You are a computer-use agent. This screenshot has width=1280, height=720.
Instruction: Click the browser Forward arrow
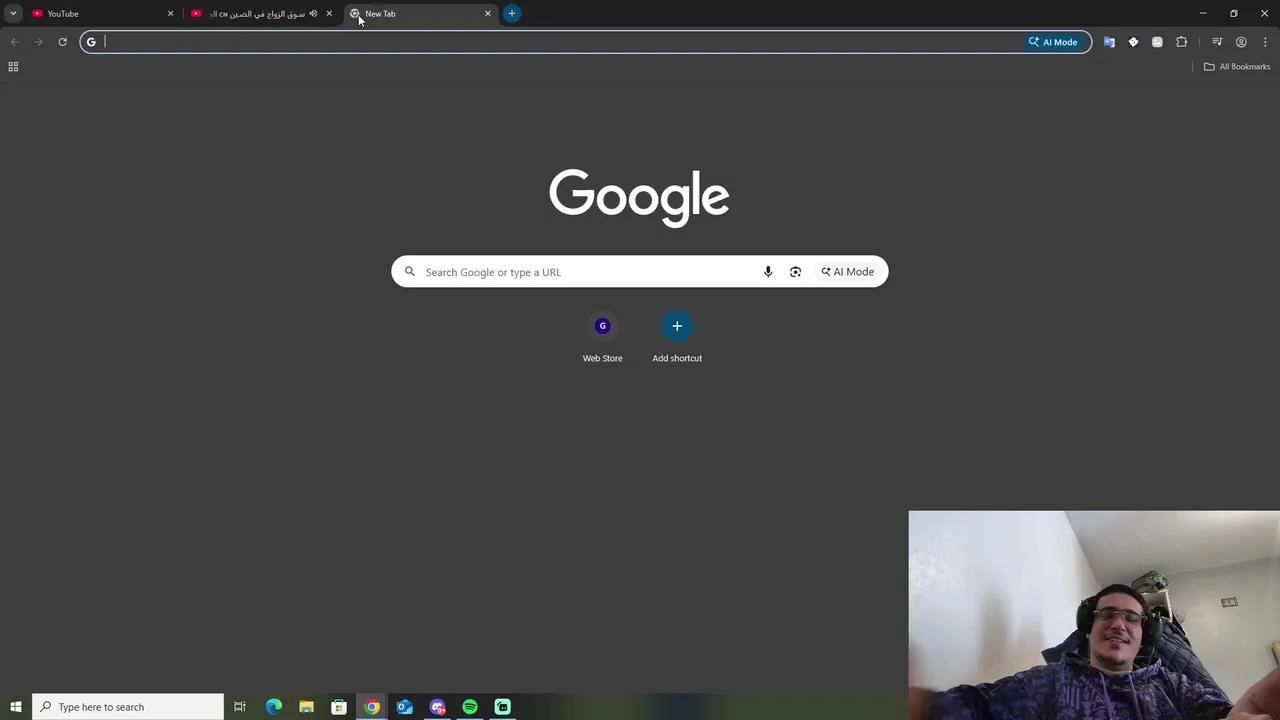point(38,42)
